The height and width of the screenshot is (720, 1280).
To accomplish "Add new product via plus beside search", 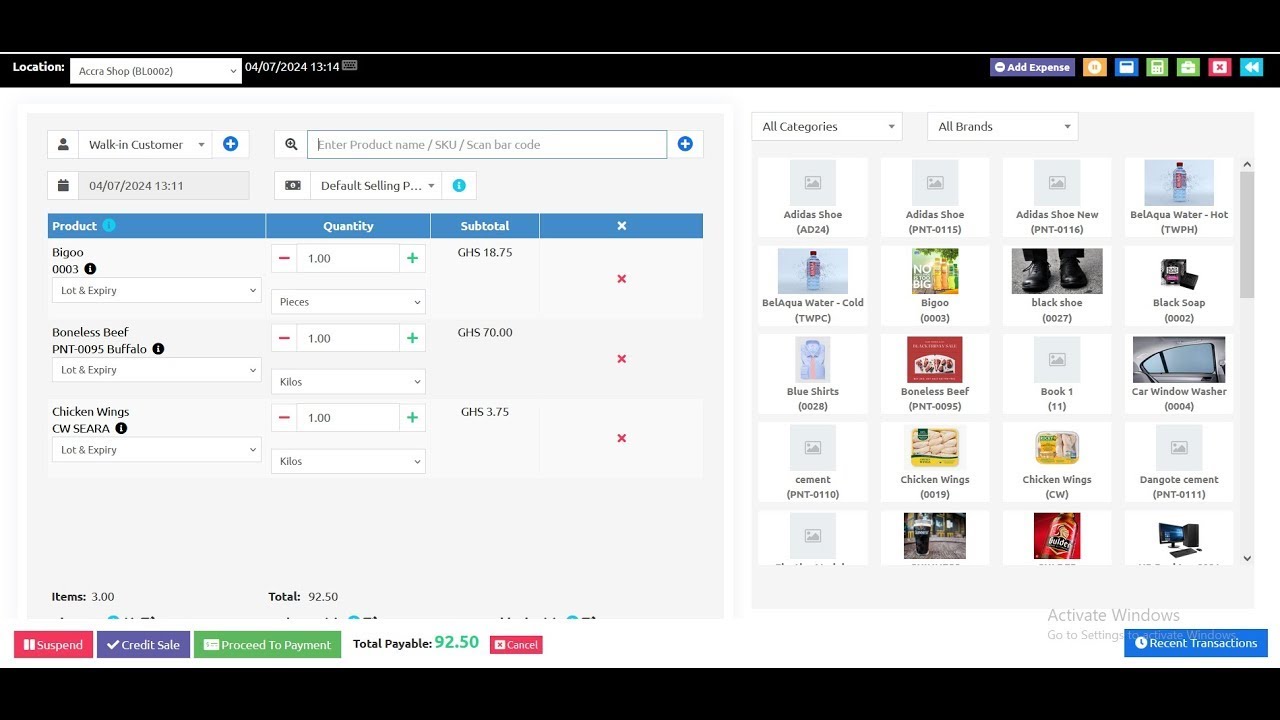I will (685, 144).
